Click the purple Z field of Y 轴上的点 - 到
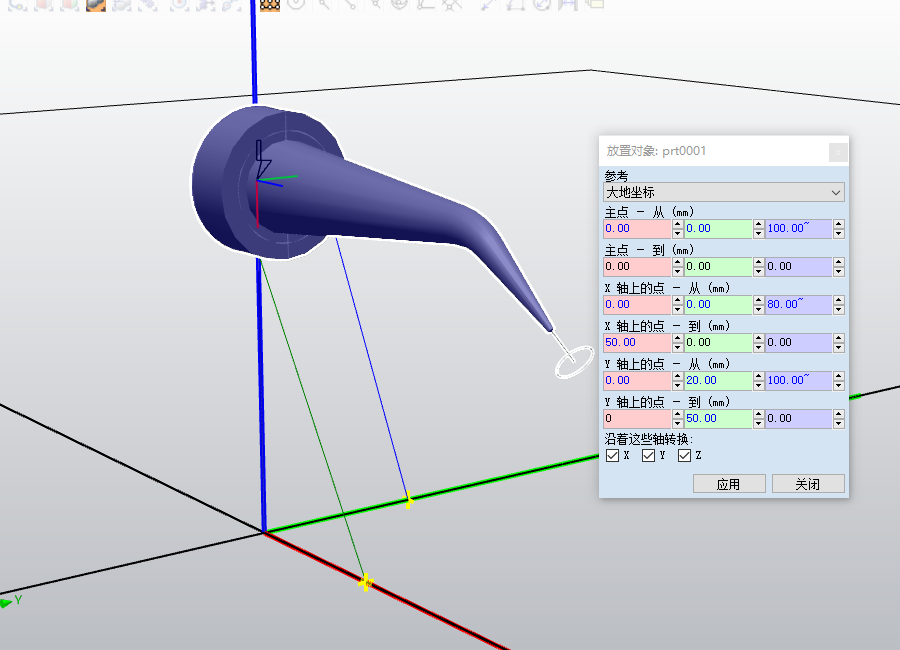This screenshot has height=650, width=900. point(799,419)
